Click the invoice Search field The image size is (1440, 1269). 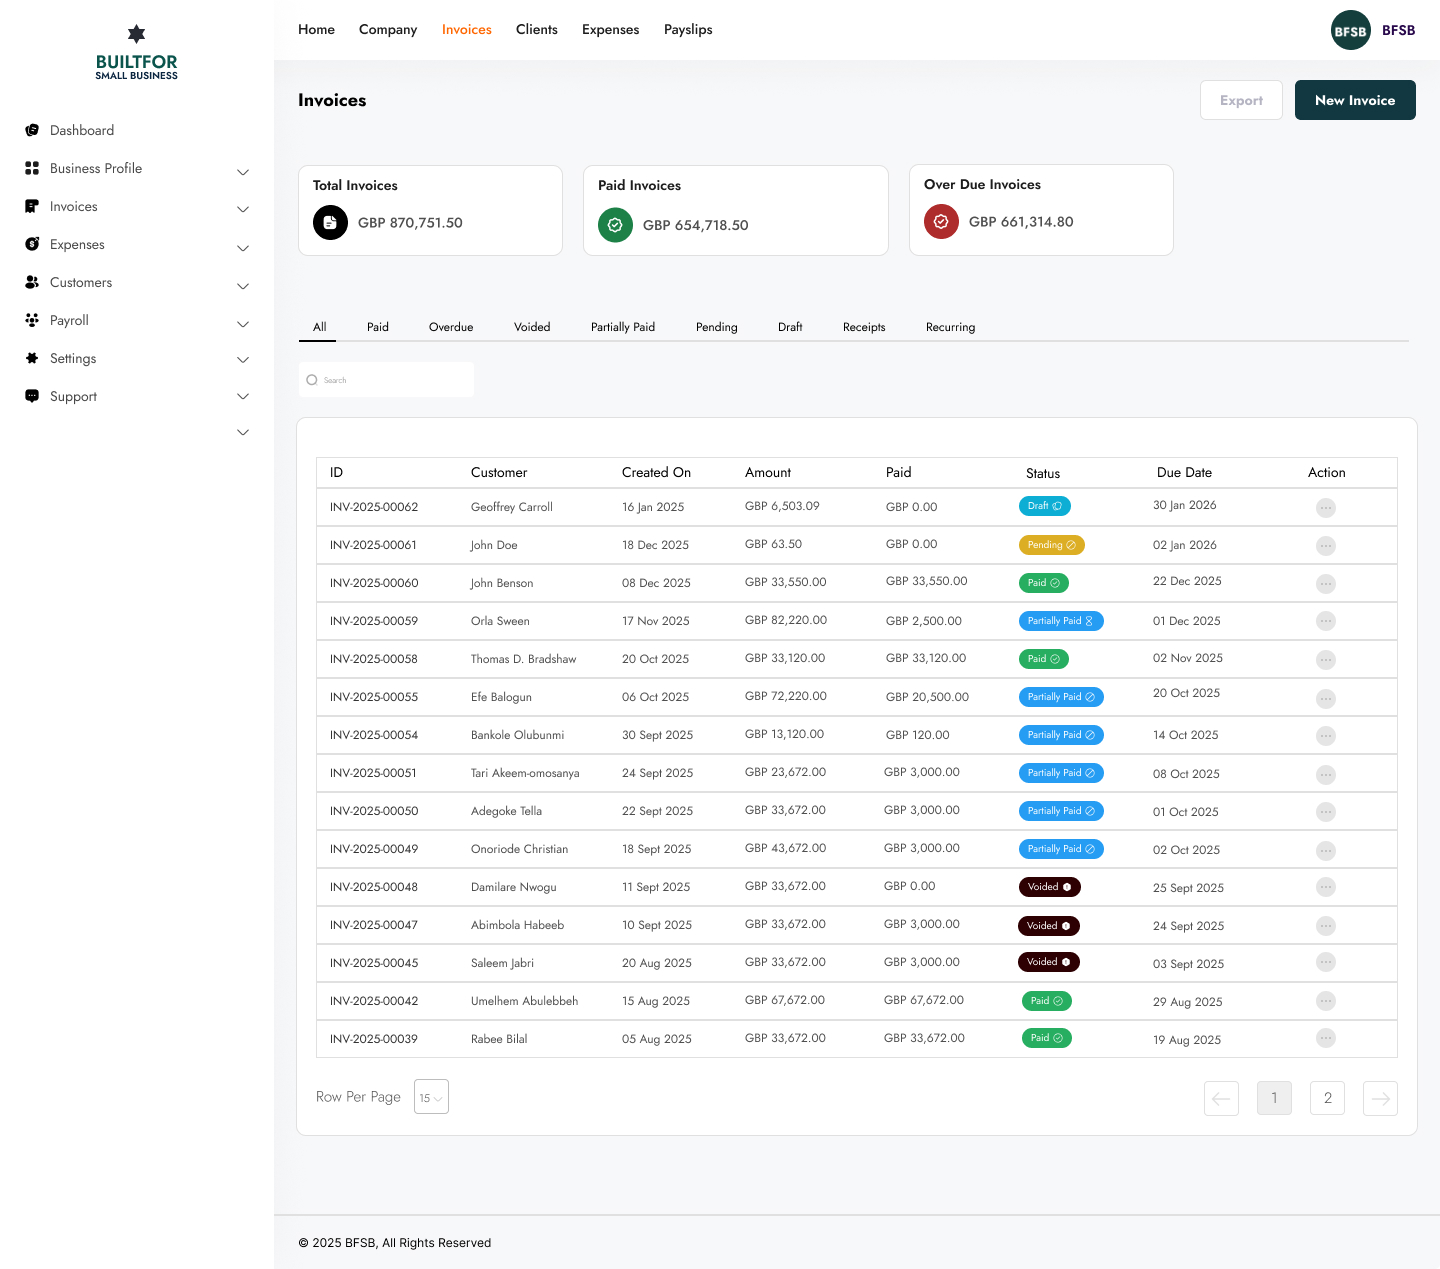click(x=386, y=380)
